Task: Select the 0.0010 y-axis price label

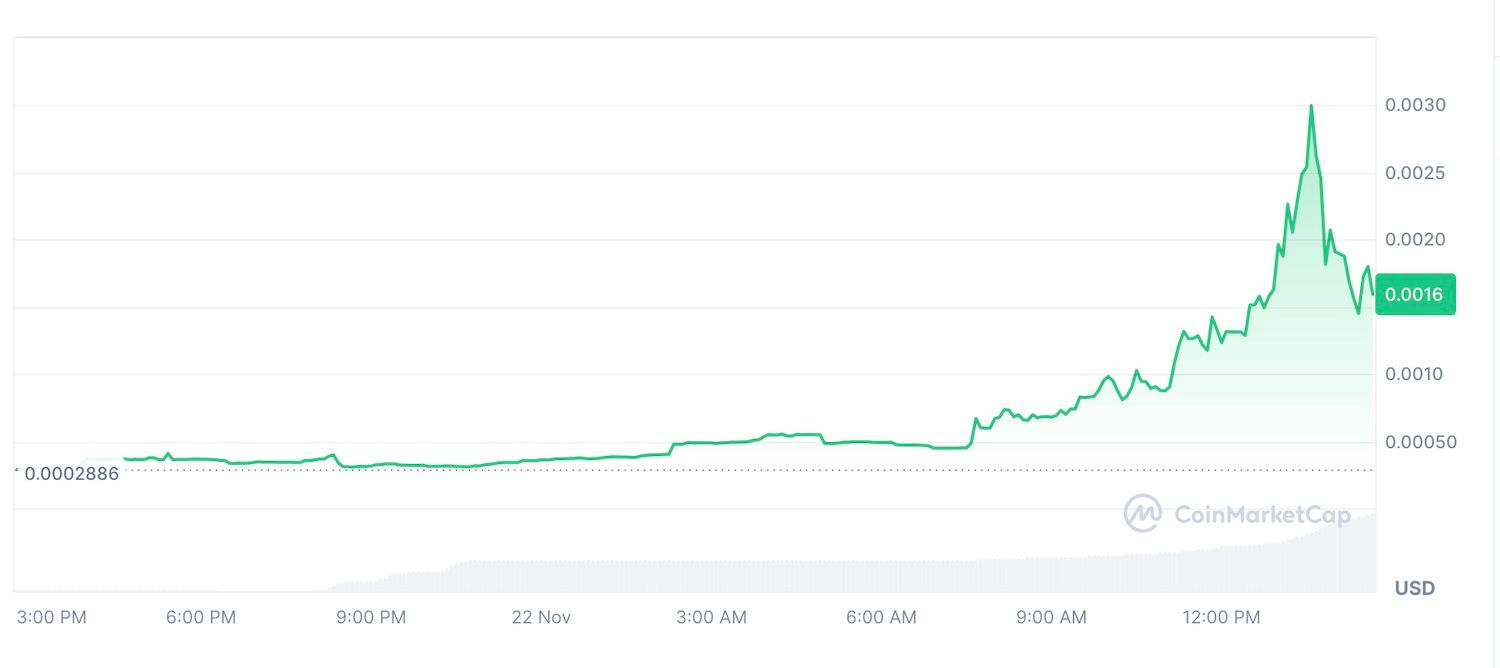Action: 1415,374
